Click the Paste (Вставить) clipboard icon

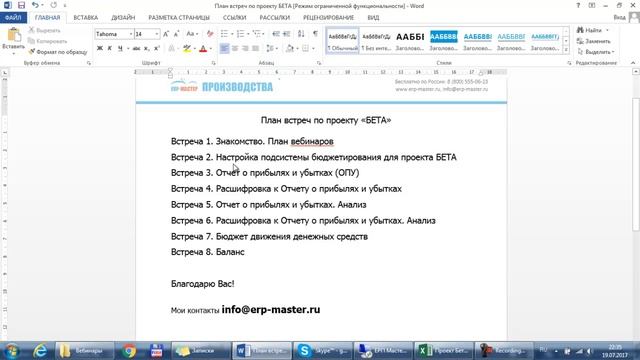pyautogui.click(x=14, y=35)
